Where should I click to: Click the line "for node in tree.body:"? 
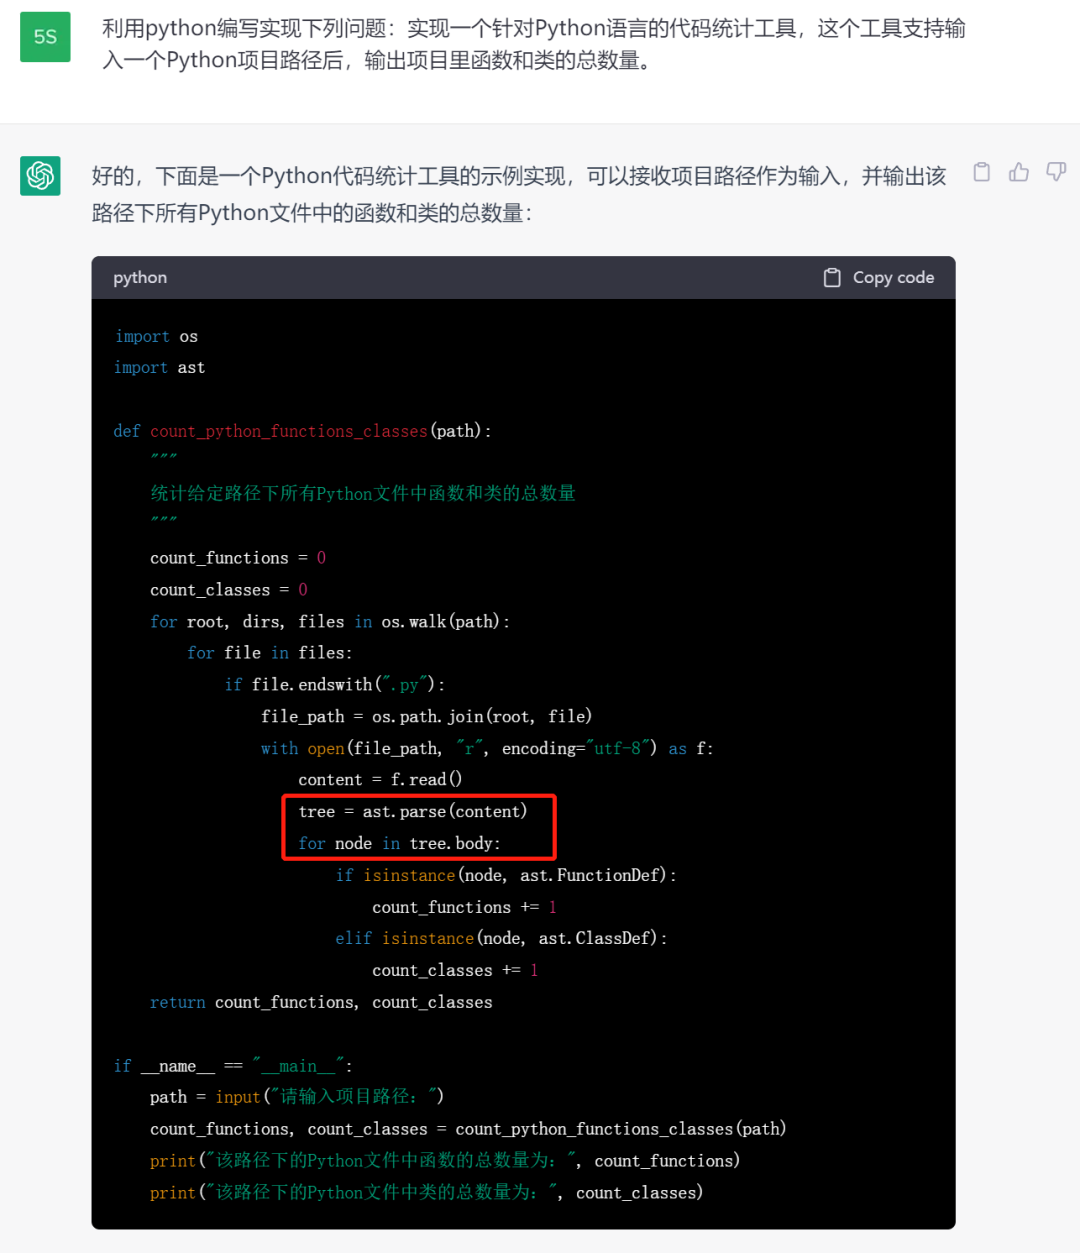[x=399, y=844]
